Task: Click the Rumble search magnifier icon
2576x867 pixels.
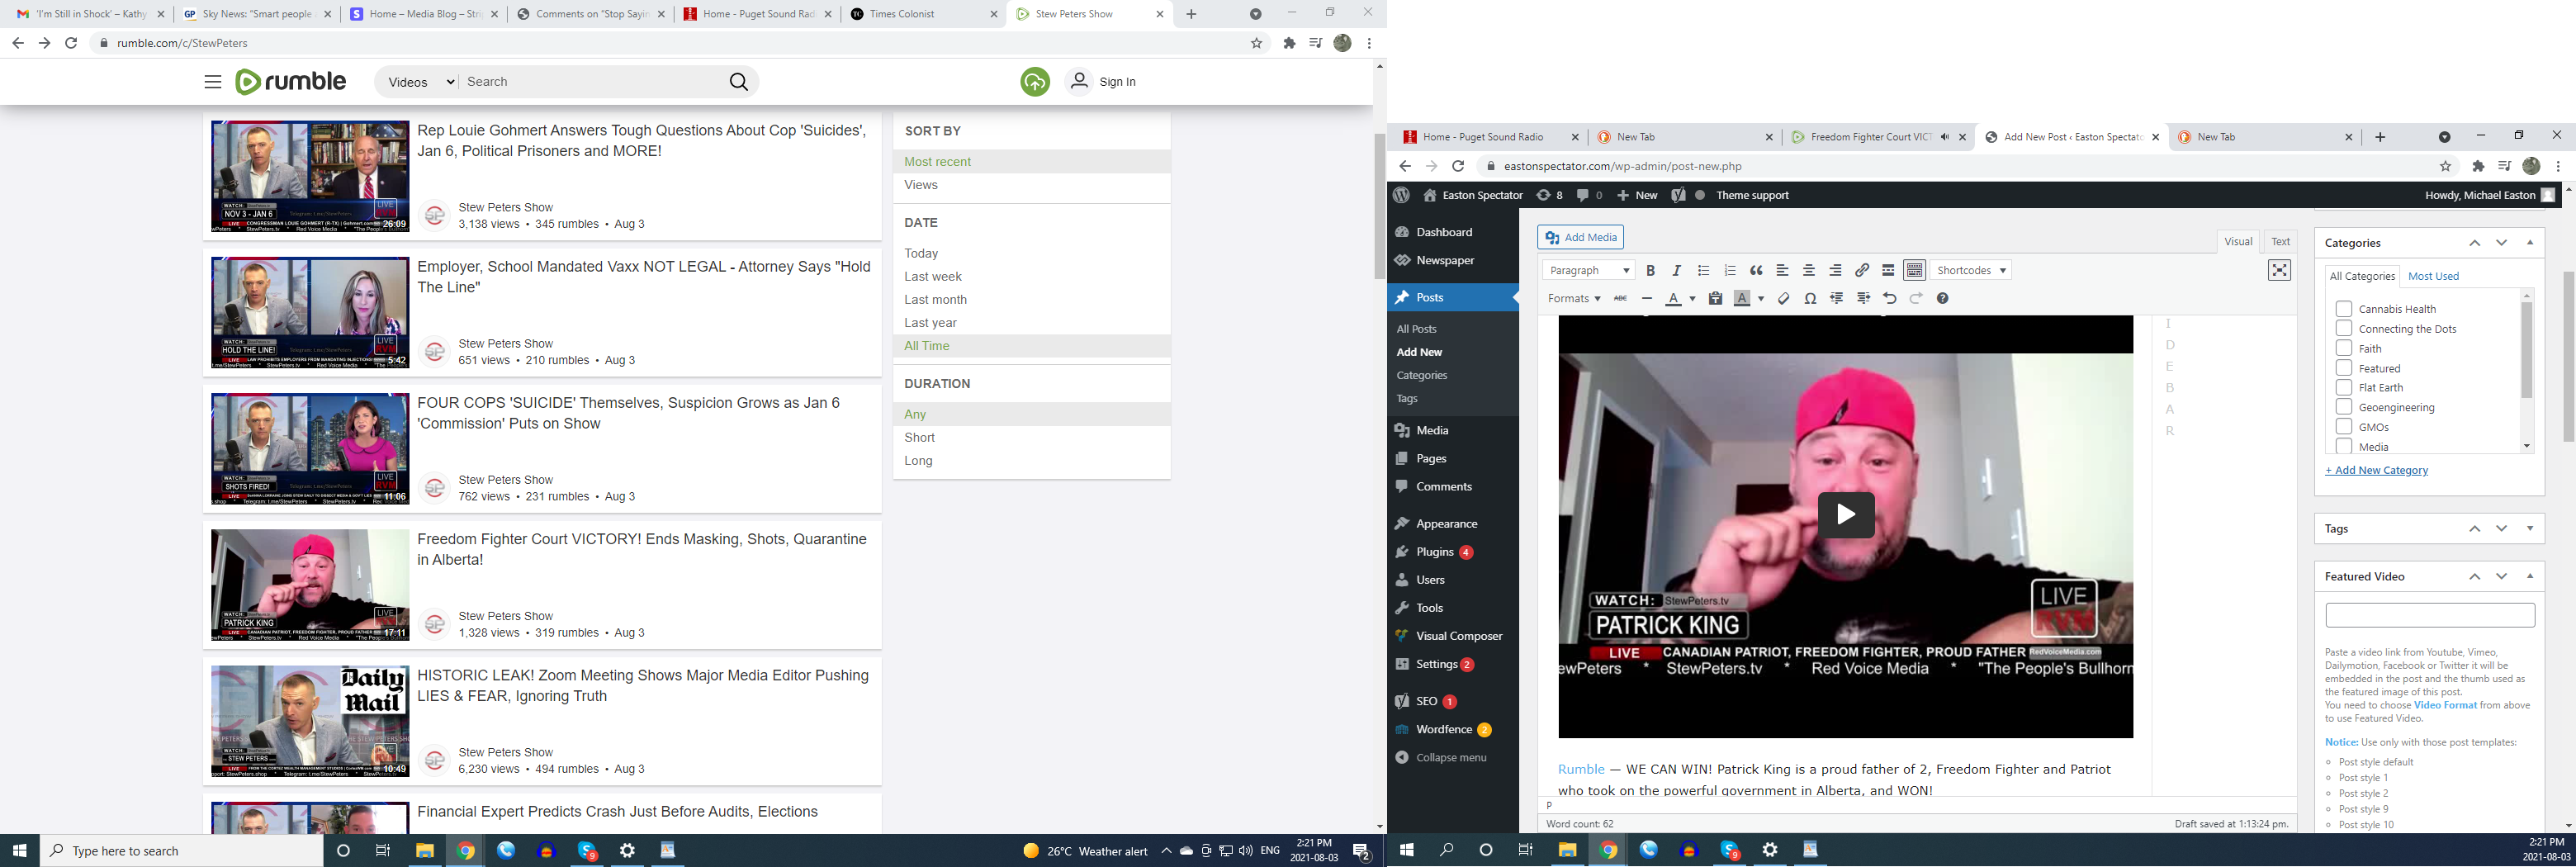Action: (738, 82)
